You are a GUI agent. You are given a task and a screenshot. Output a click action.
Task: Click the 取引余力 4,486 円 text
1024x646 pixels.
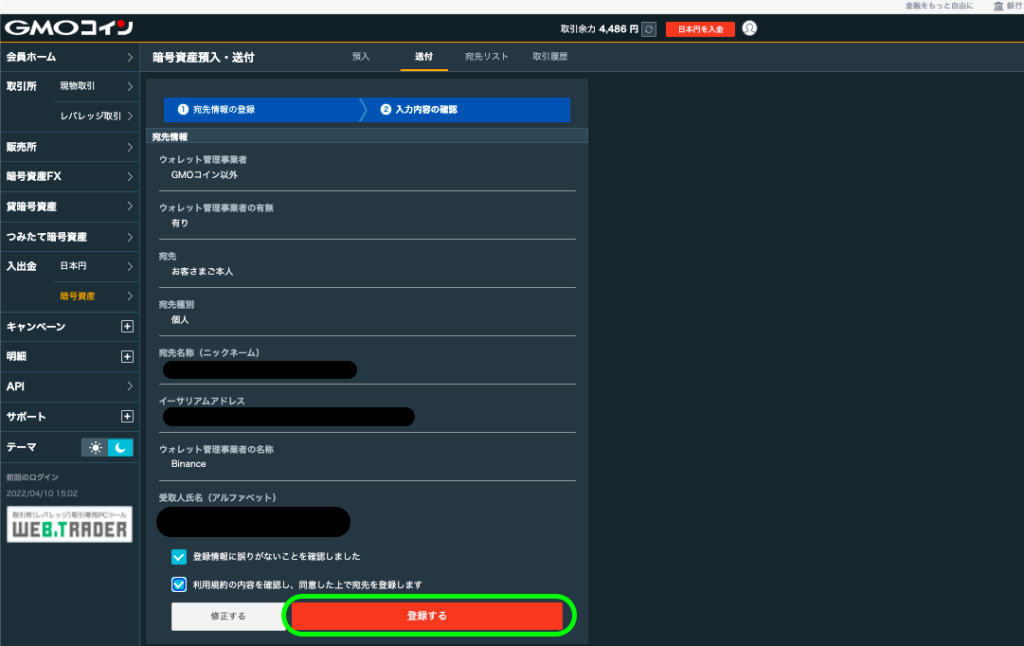click(599, 29)
